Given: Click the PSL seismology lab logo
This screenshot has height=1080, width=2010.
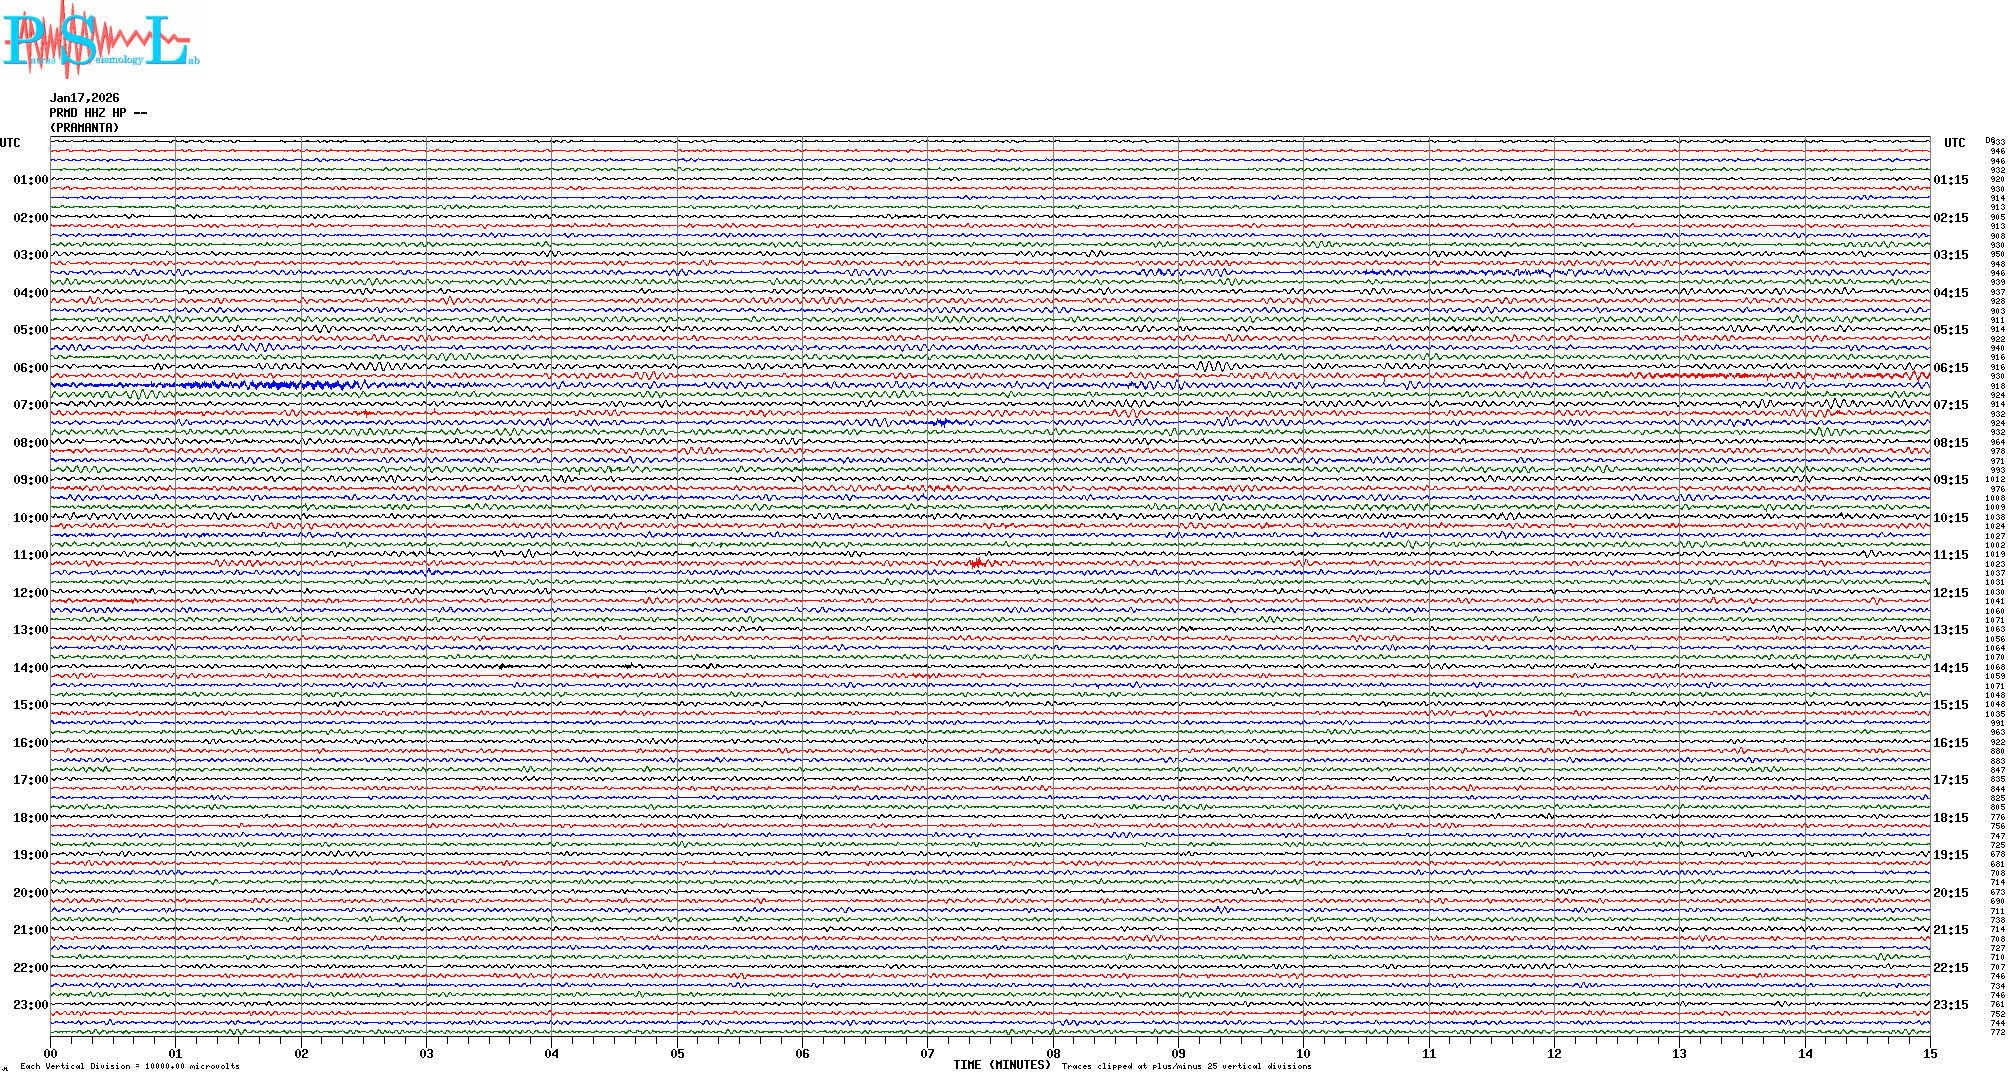Looking at the screenshot, I should click(98, 38).
